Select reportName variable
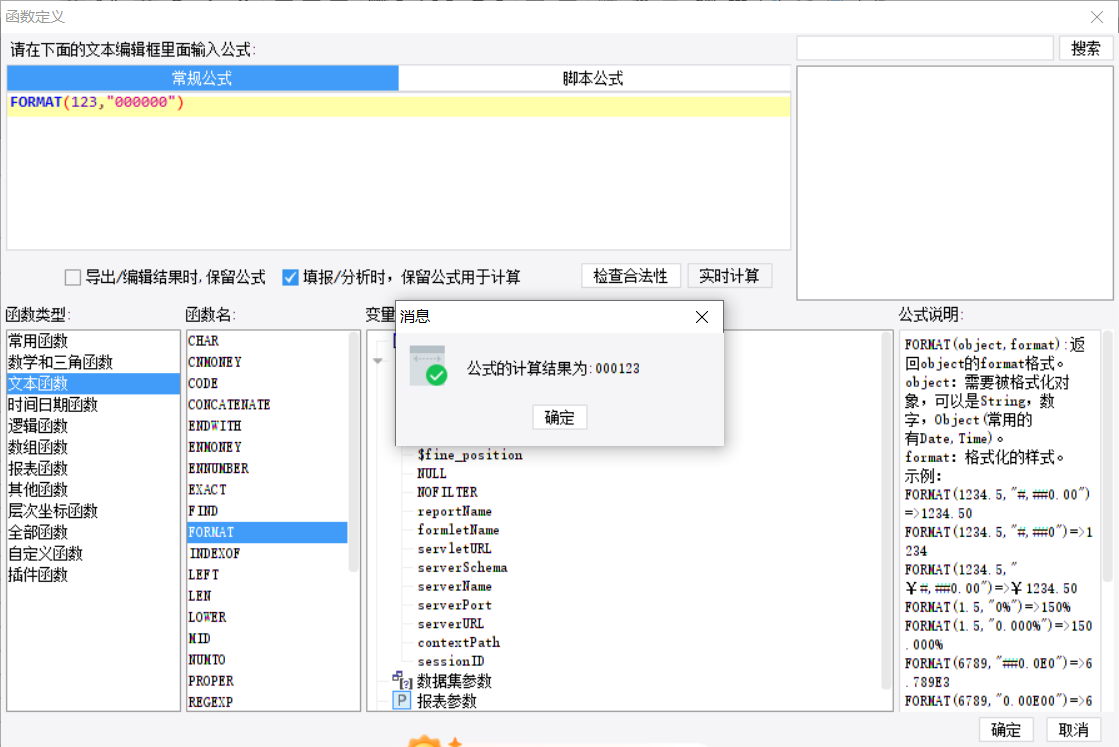The height and width of the screenshot is (747, 1119). (455, 512)
